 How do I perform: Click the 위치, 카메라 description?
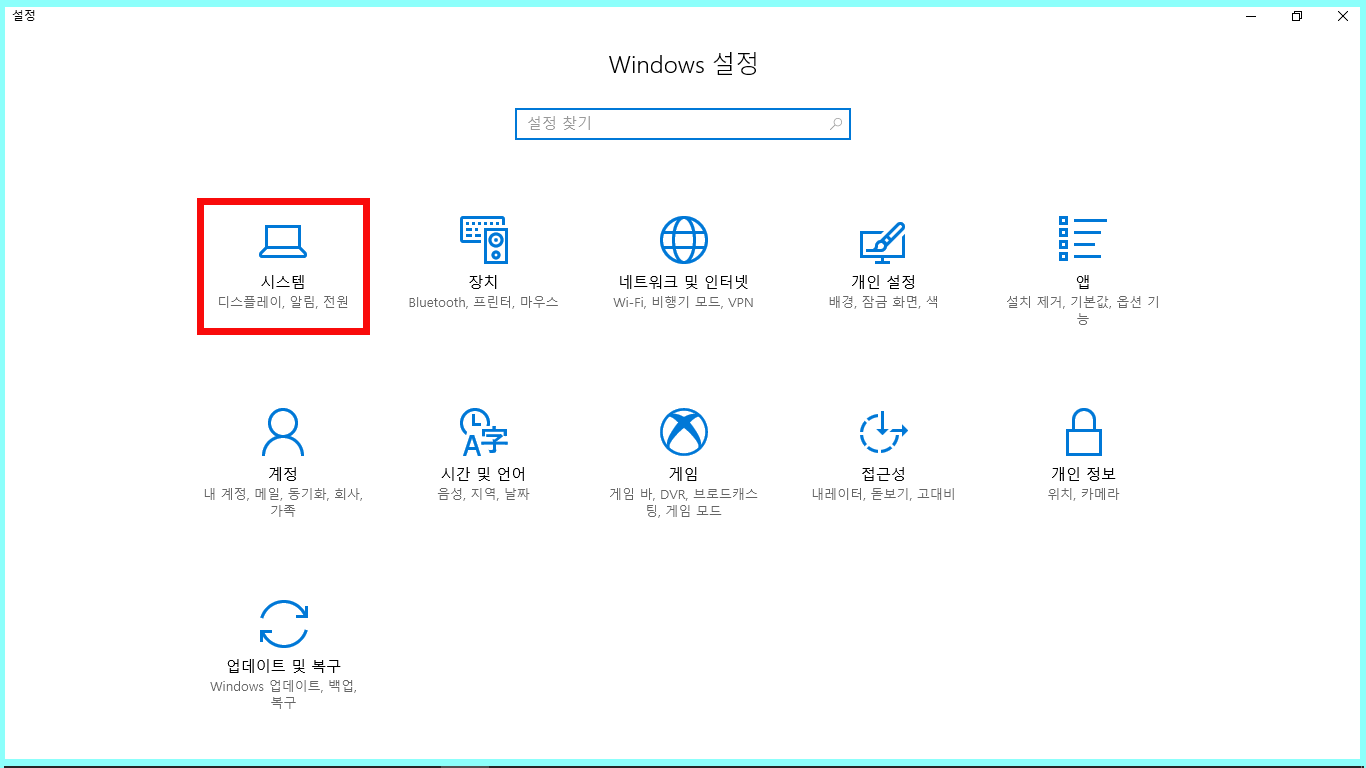tap(1083, 494)
